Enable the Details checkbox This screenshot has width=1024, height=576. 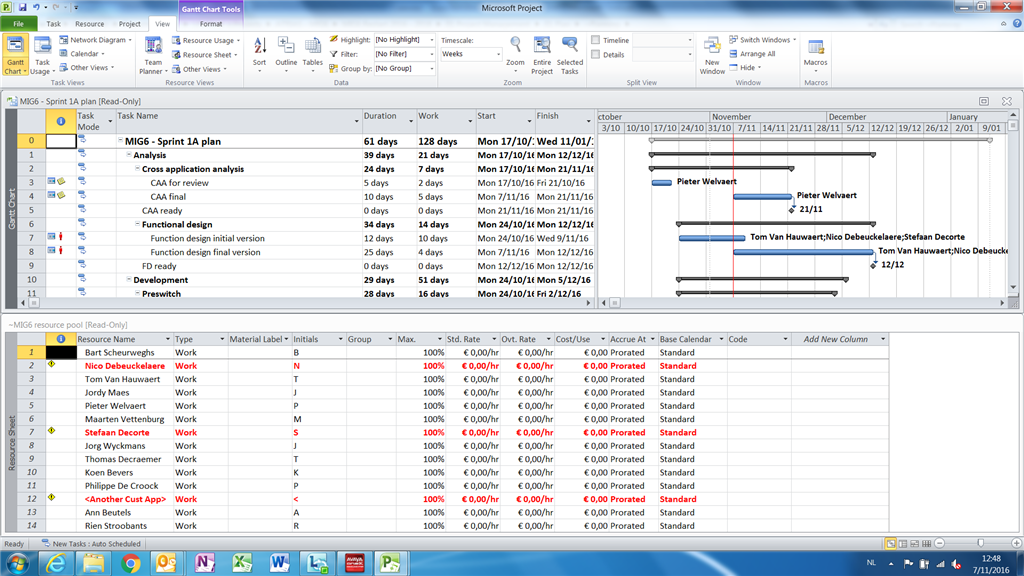point(596,54)
